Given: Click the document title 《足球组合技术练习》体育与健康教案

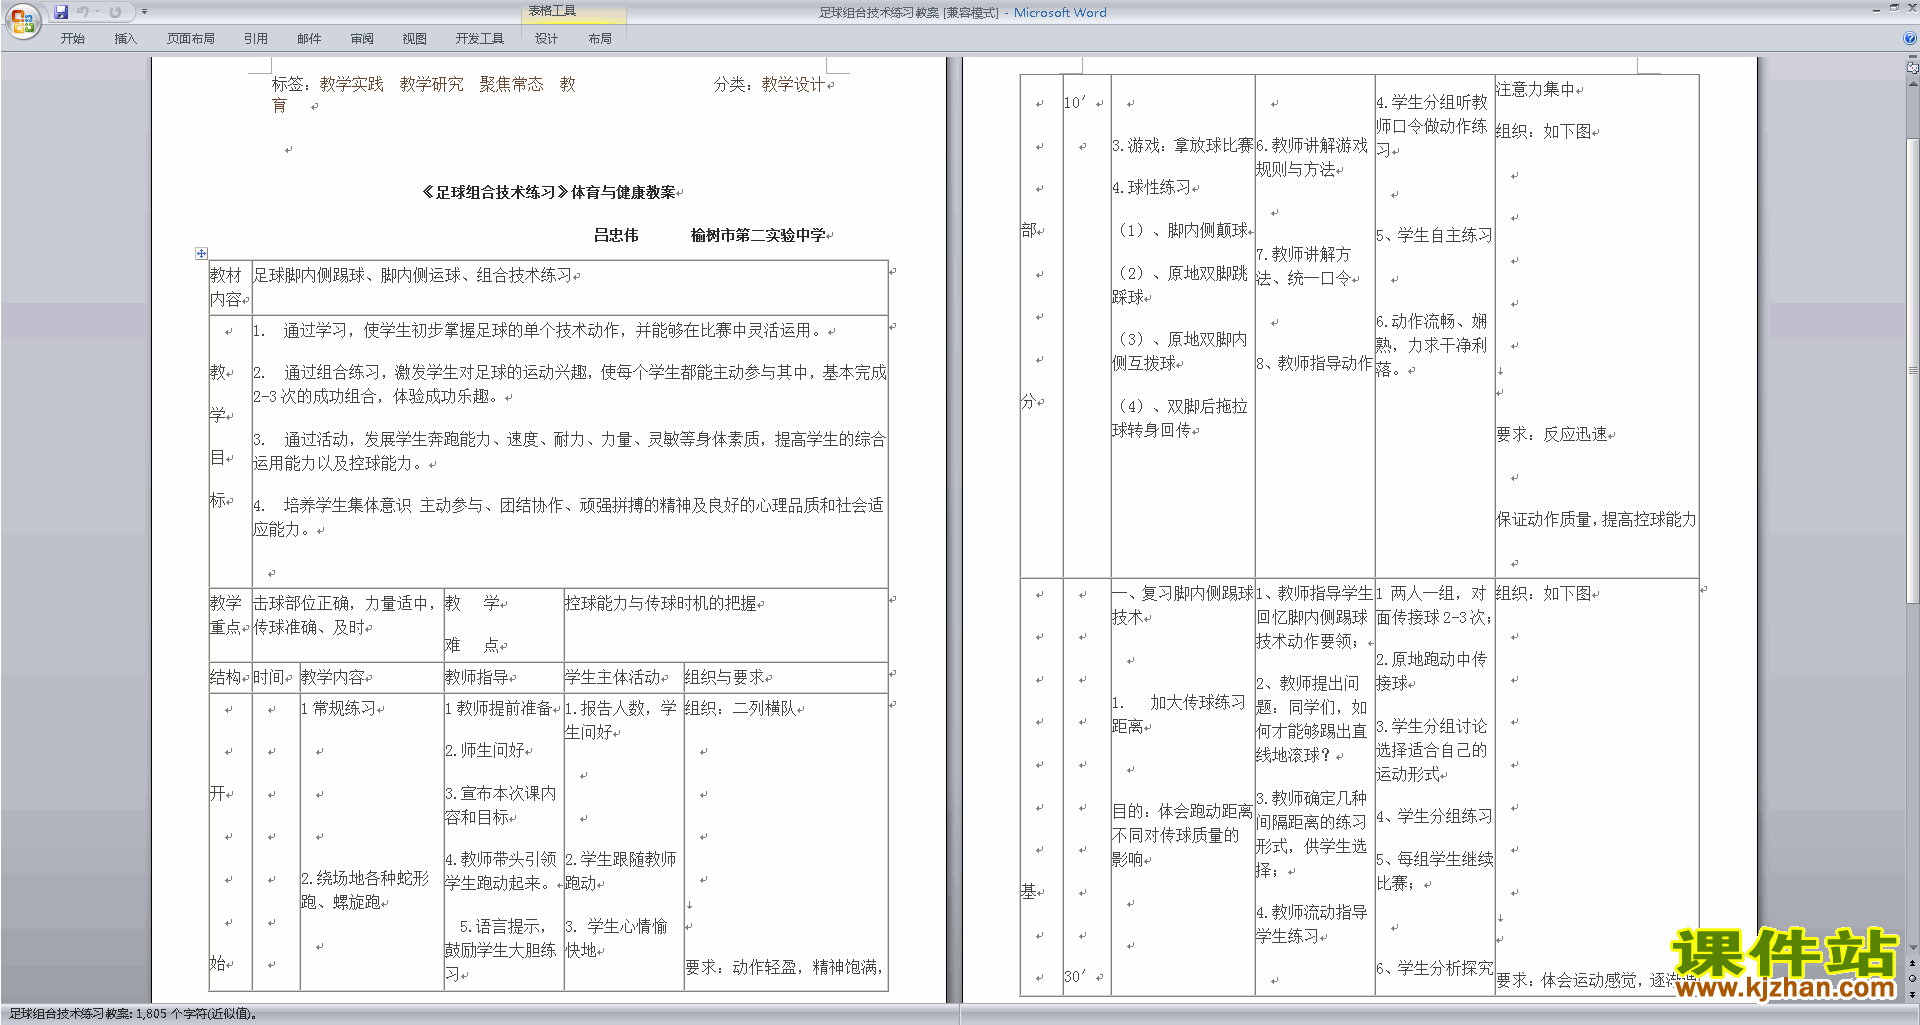Looking at the screenshot, I should click(548, 192).
